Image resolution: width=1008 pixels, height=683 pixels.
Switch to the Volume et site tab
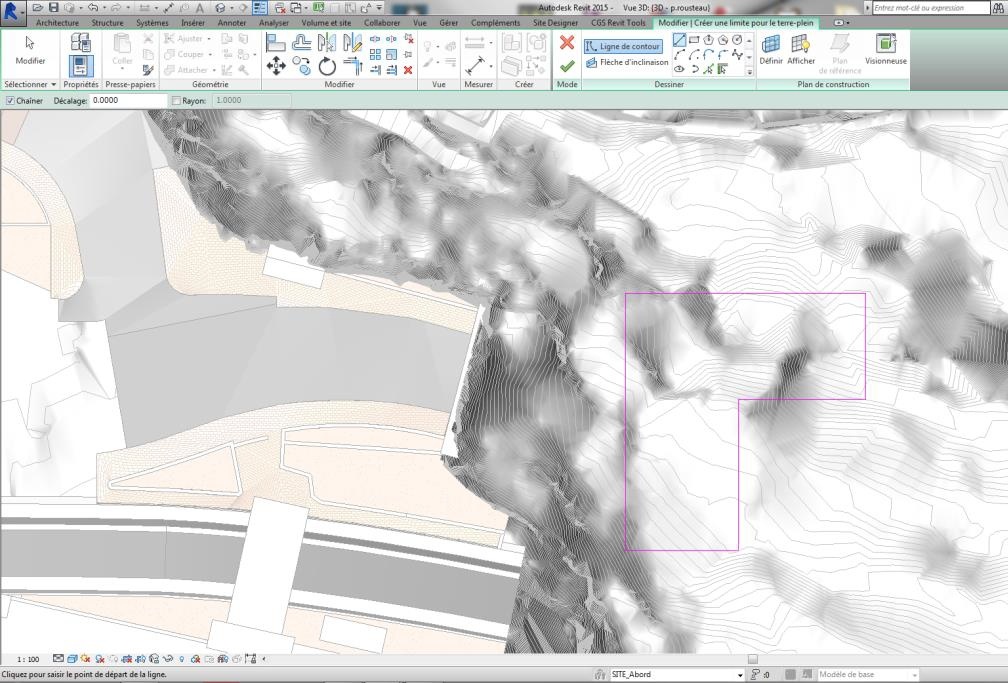pos(327,22)
